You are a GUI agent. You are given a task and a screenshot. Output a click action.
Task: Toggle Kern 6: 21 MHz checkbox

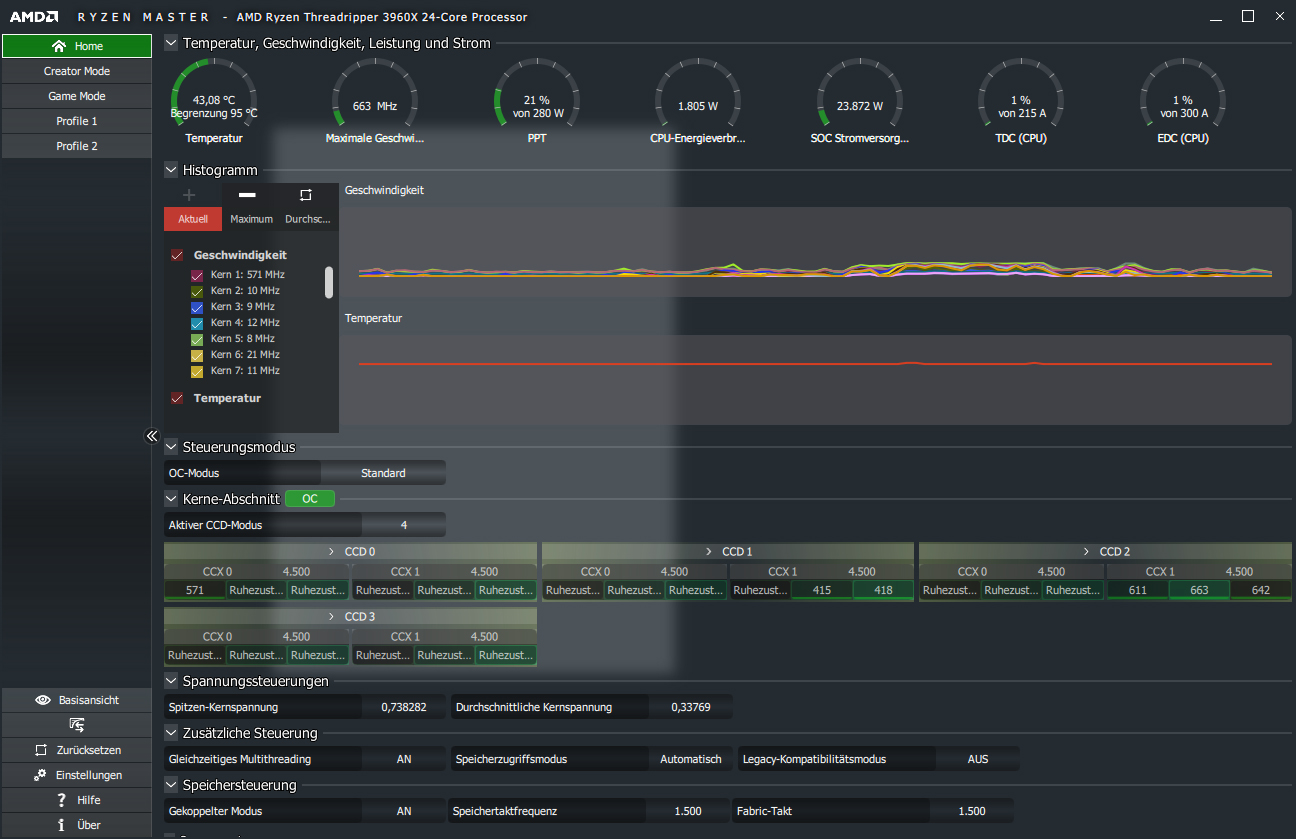coord(197,355)
